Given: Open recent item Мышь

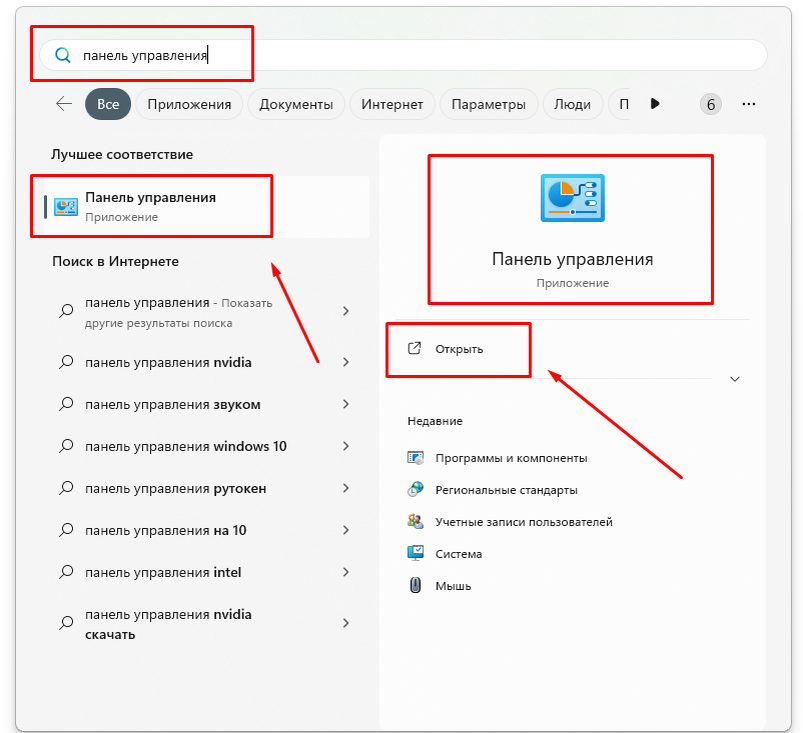Looking at the screenshot, I should 453,586.
